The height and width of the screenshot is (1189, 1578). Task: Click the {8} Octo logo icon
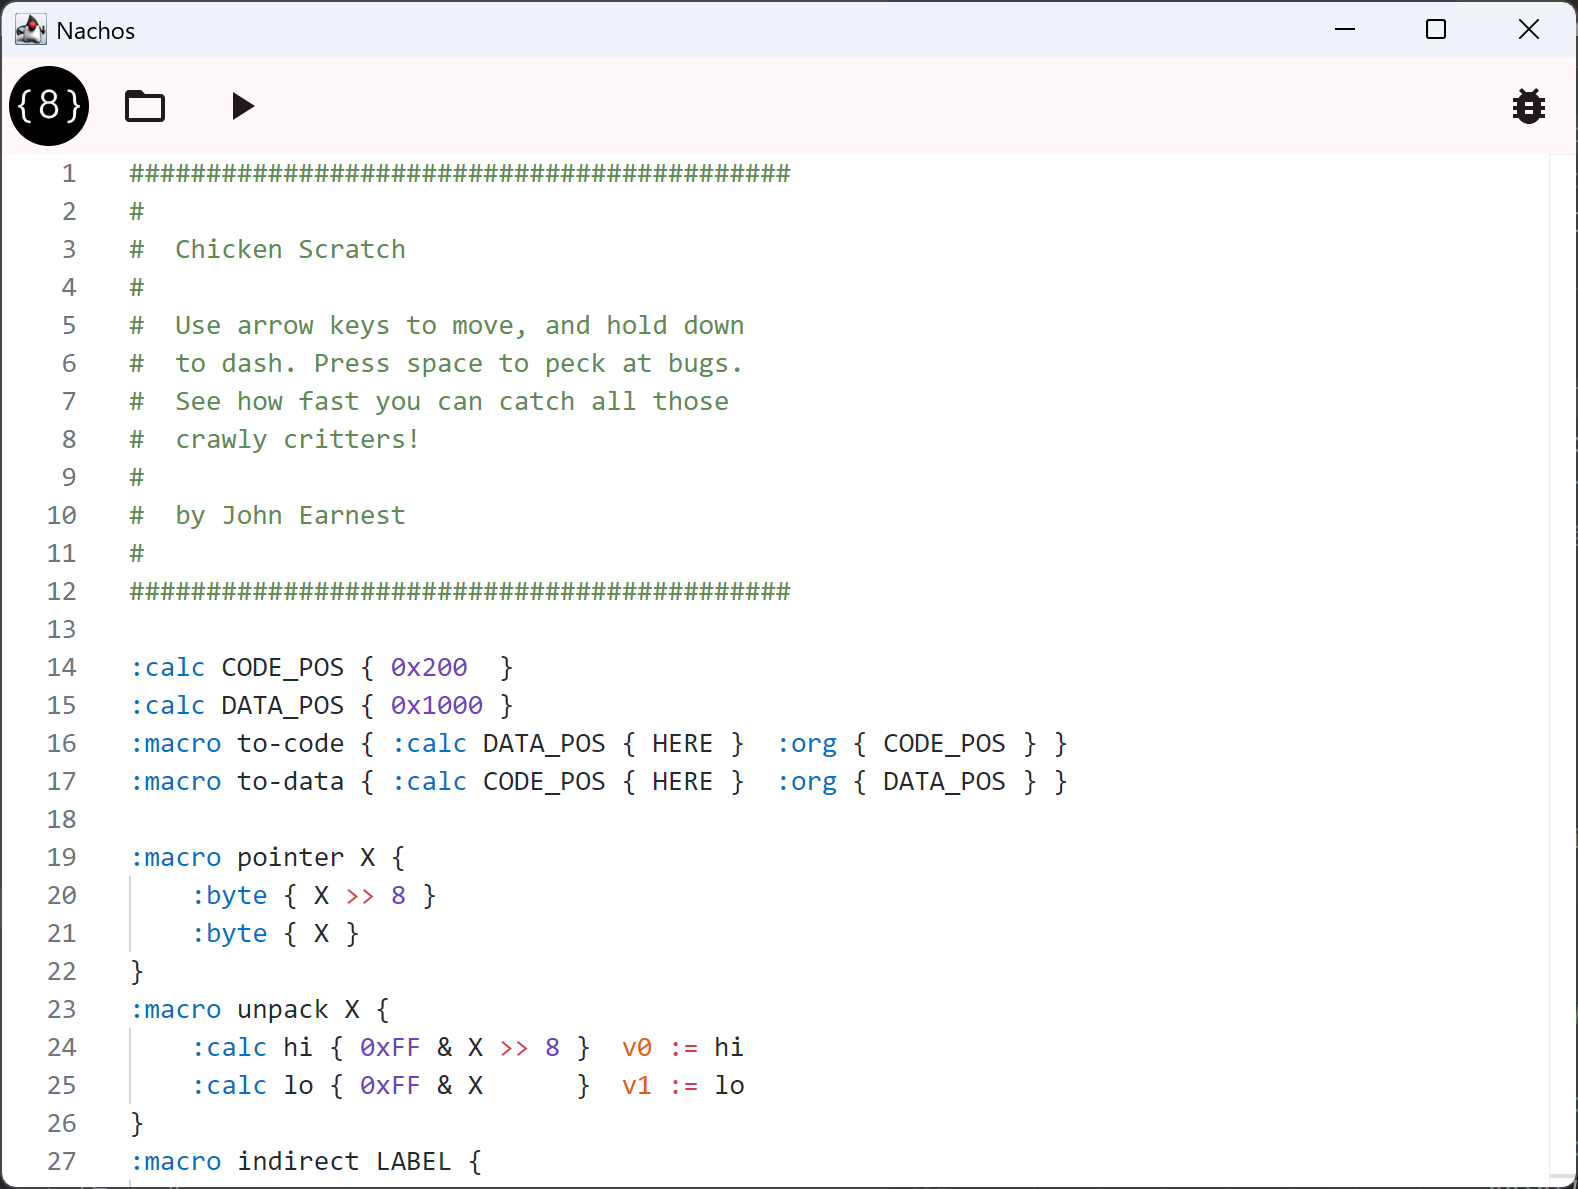pyautogui.click(x=49, y=106)
